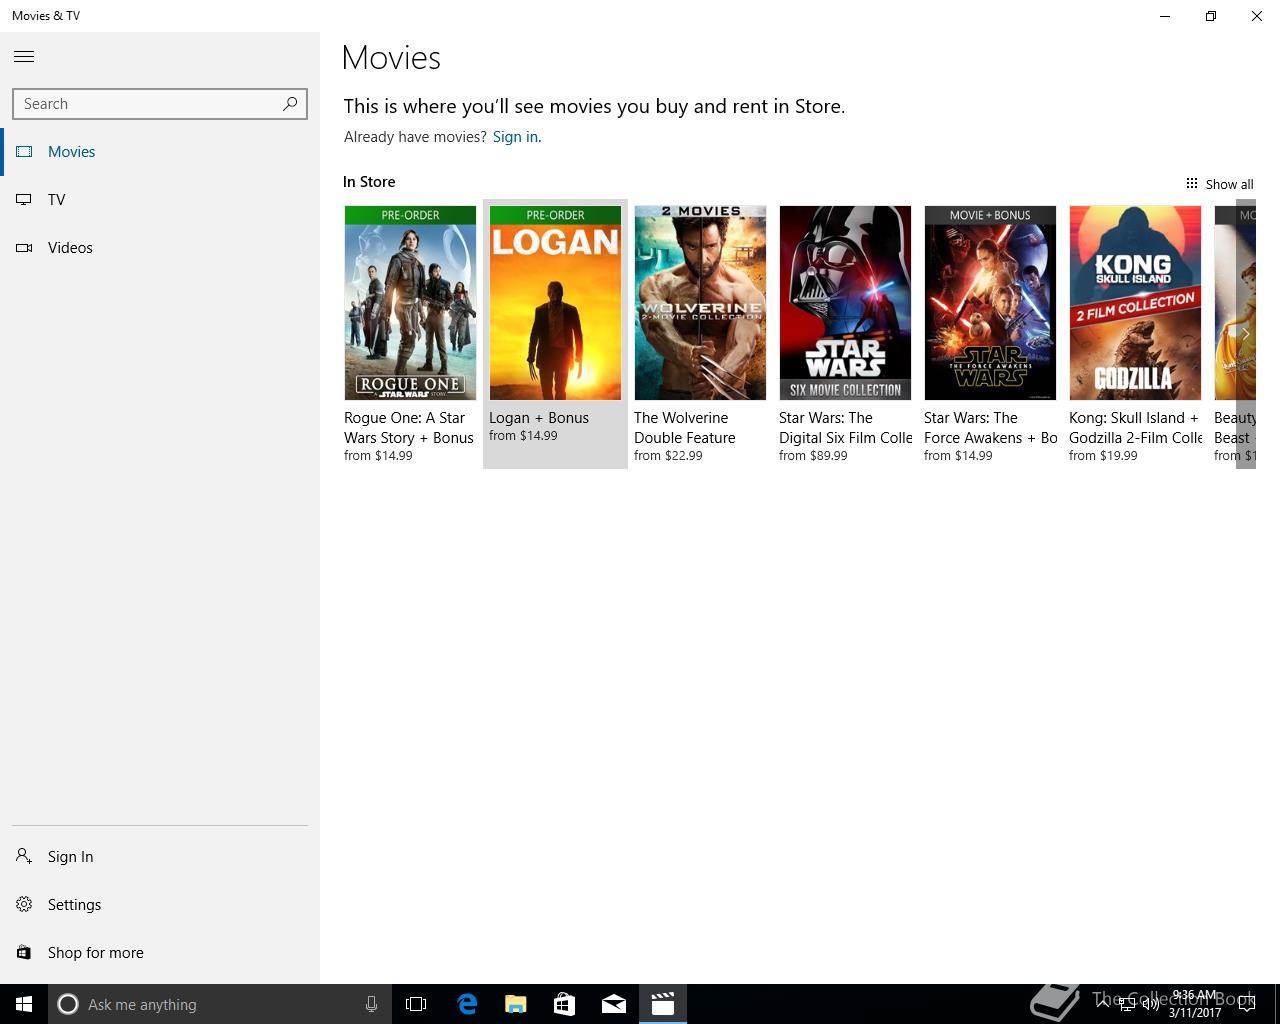Open Star Wars Six Movie Collection poster
The image size is (1280, 1024).
[845, 303]
